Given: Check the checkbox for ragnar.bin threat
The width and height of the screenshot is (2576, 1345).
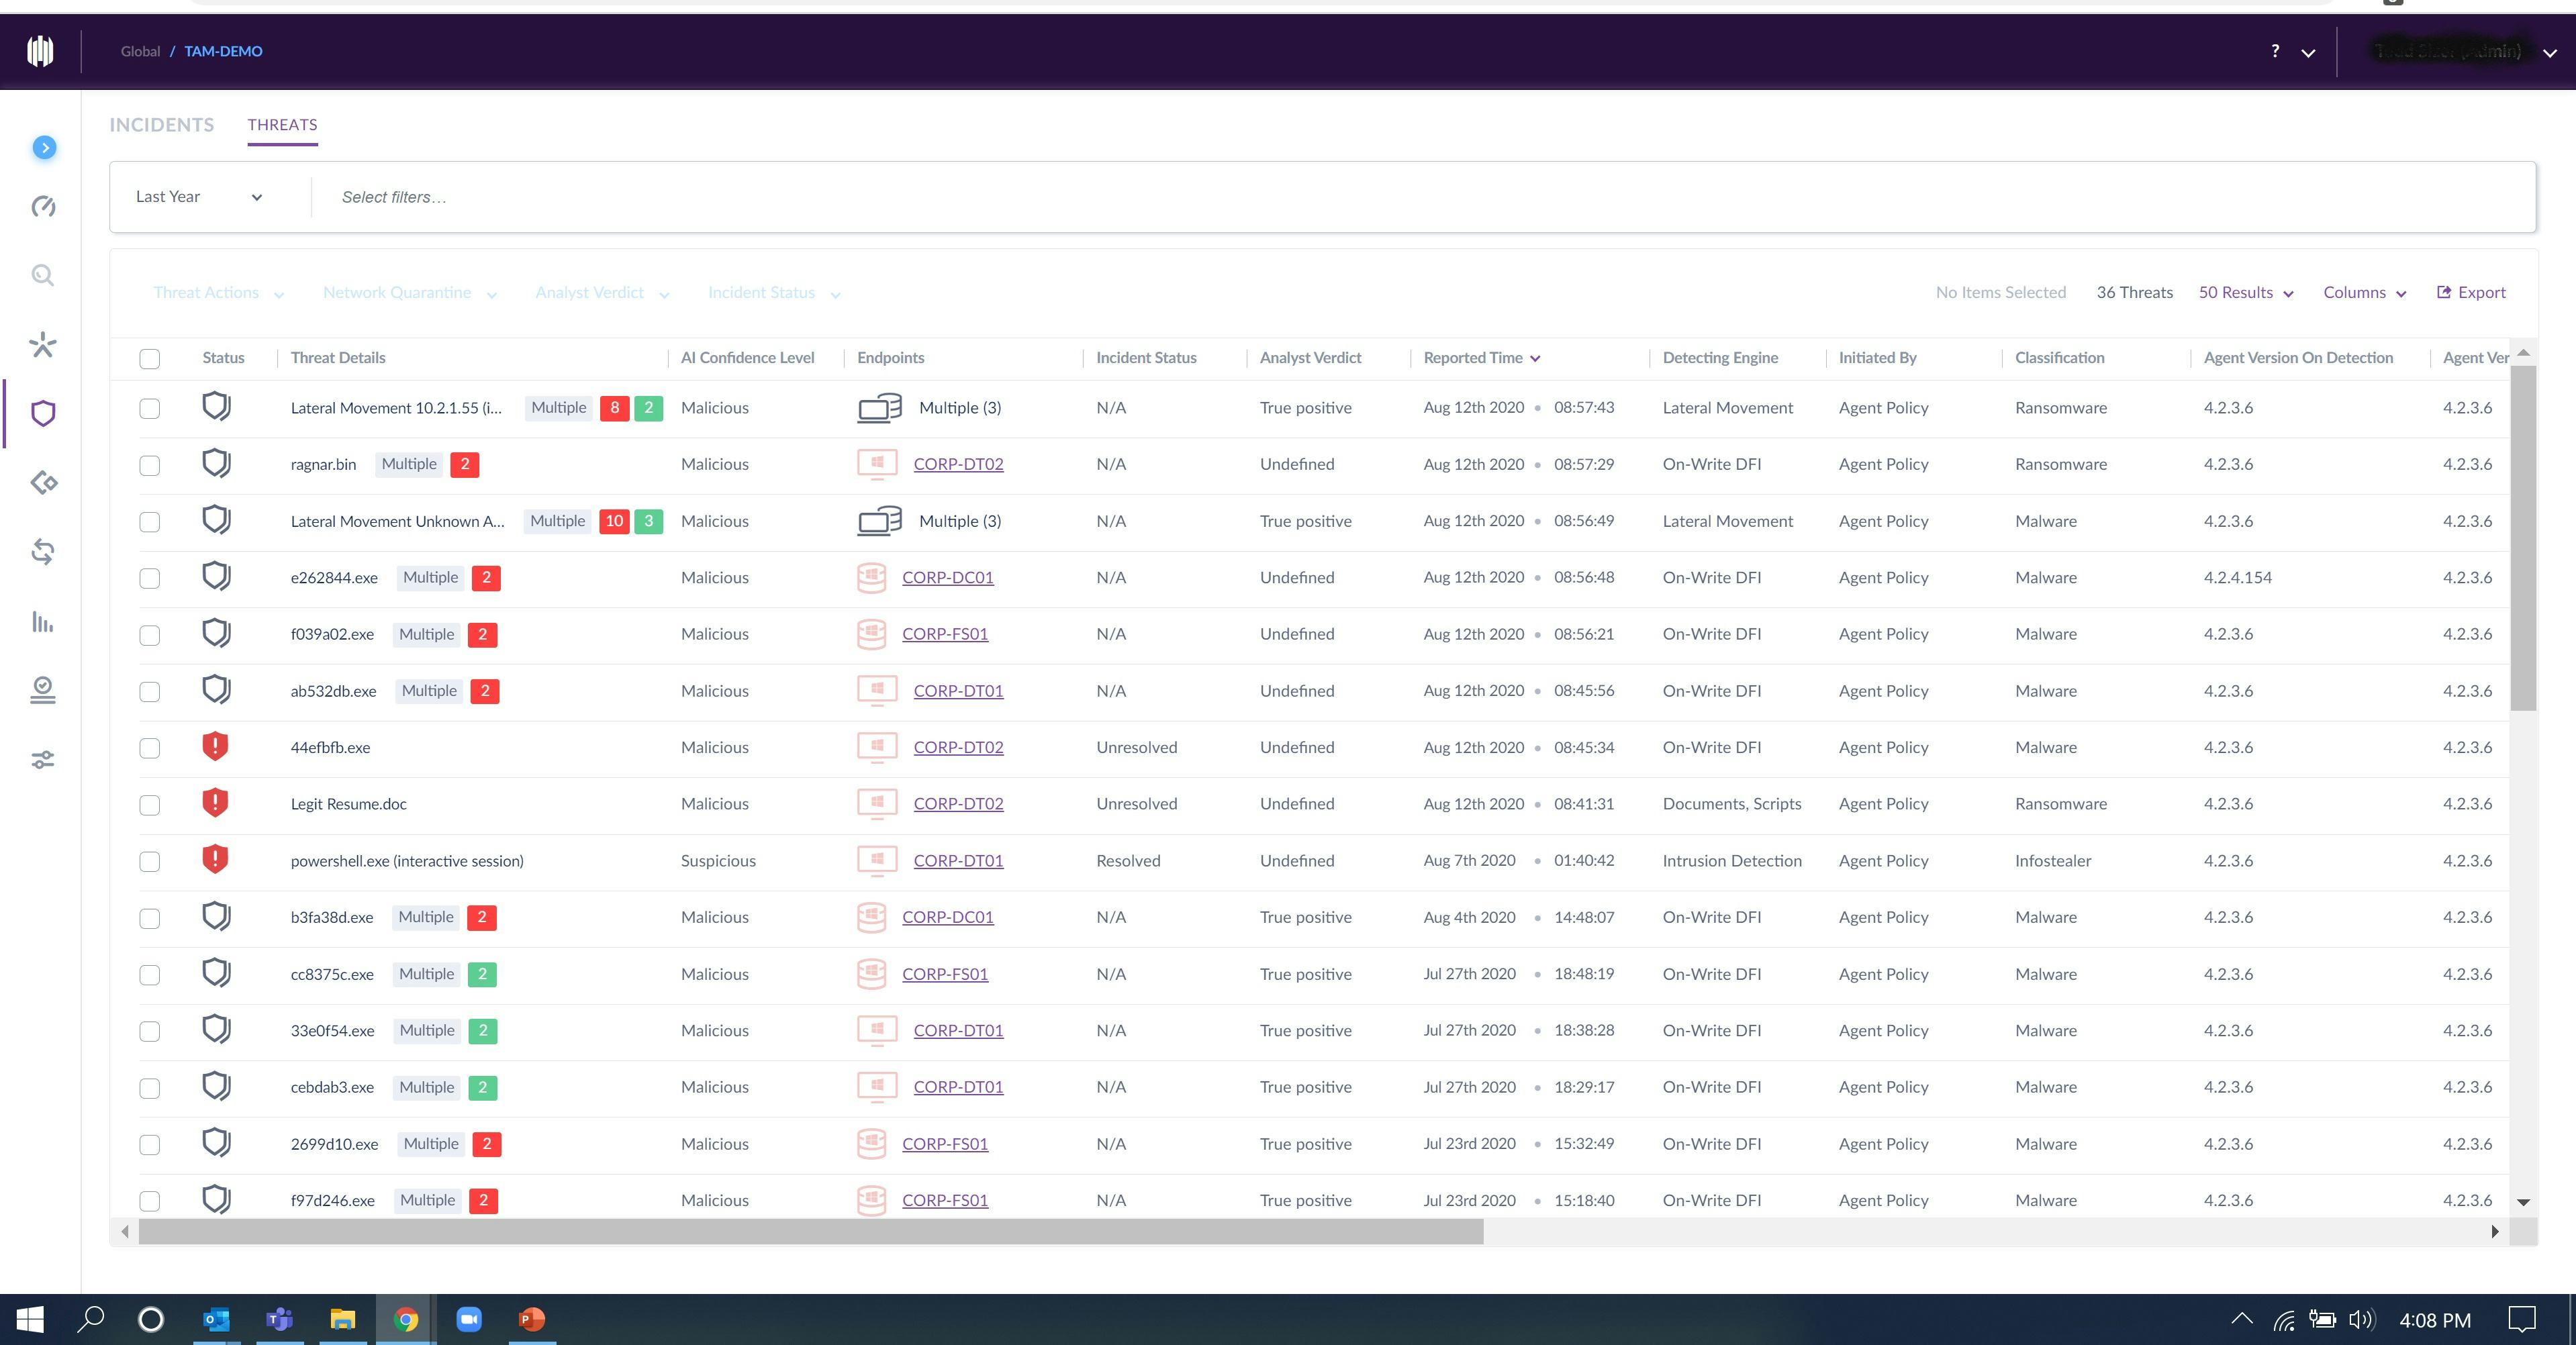Looking at the screenshot, I should (150, 464).
